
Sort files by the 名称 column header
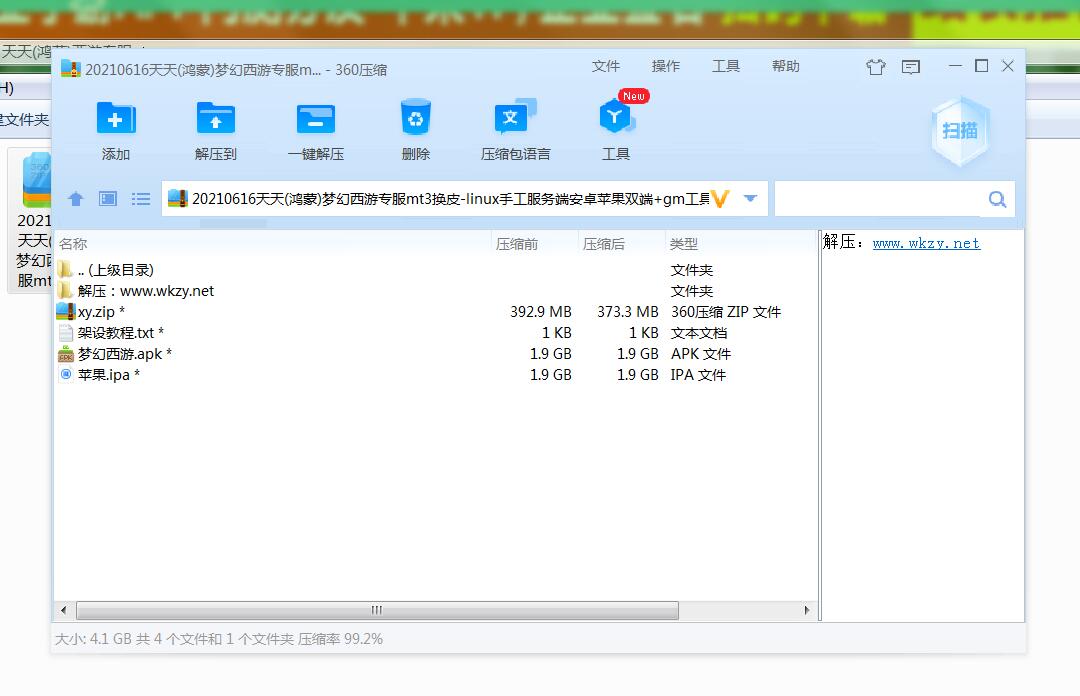tap(73, 244)
